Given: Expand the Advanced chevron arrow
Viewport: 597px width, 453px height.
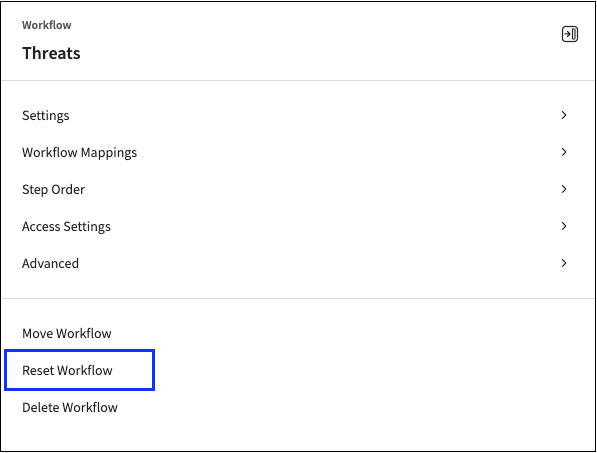Looking at the screenshot, I should [x=564, y=263].
